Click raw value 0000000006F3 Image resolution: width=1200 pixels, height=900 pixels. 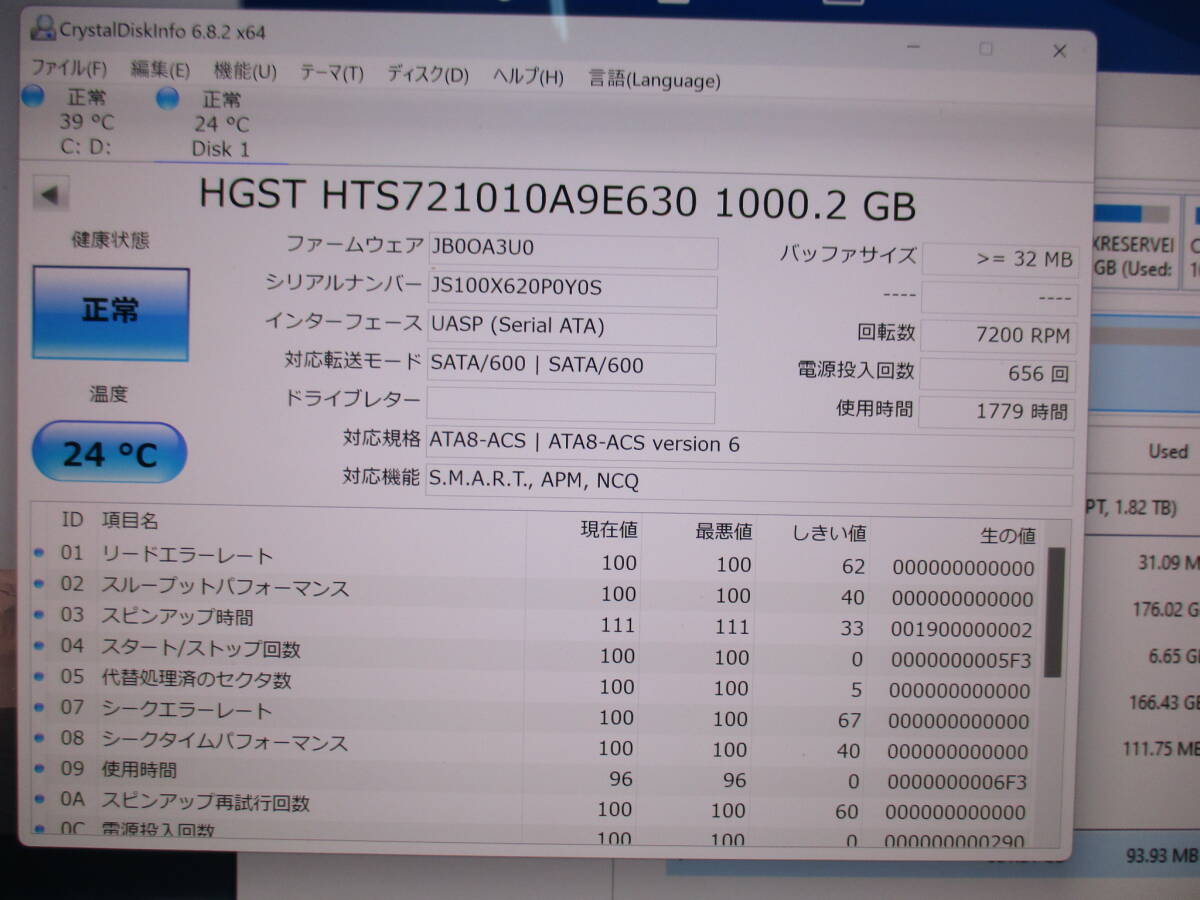tap(958, 782)
